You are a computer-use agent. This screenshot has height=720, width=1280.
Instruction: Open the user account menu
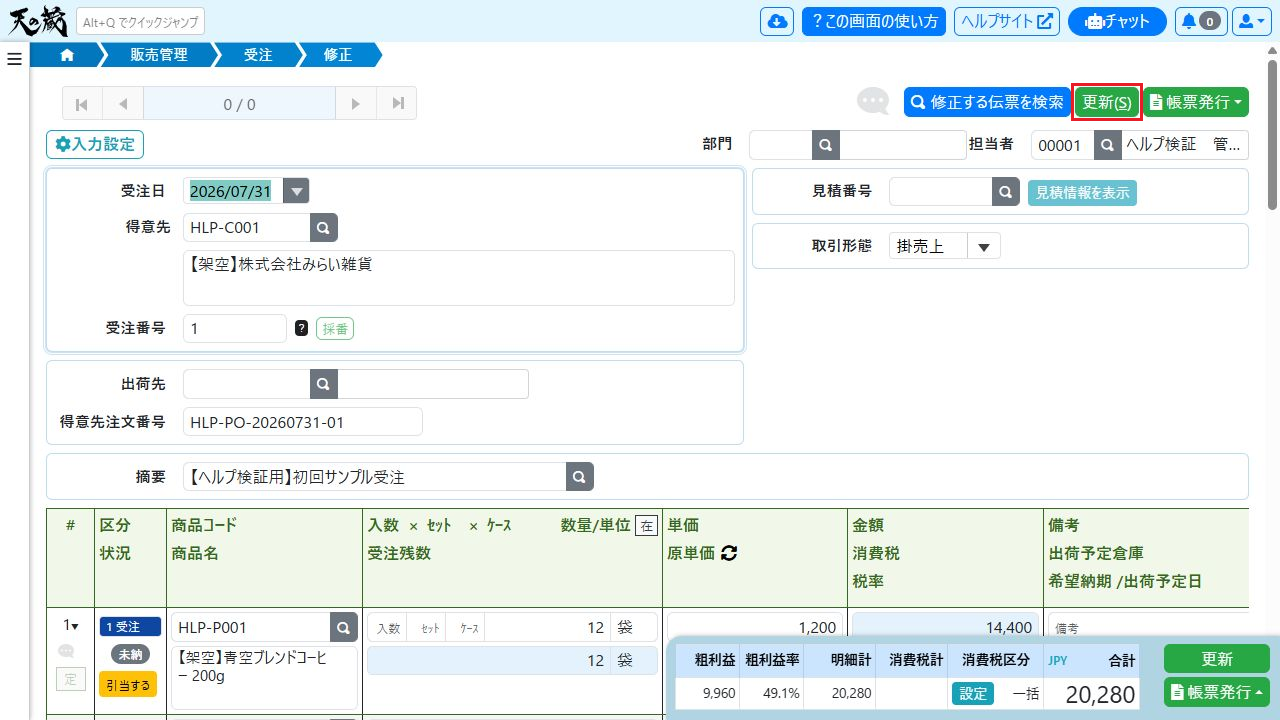tap(1251, 21)
